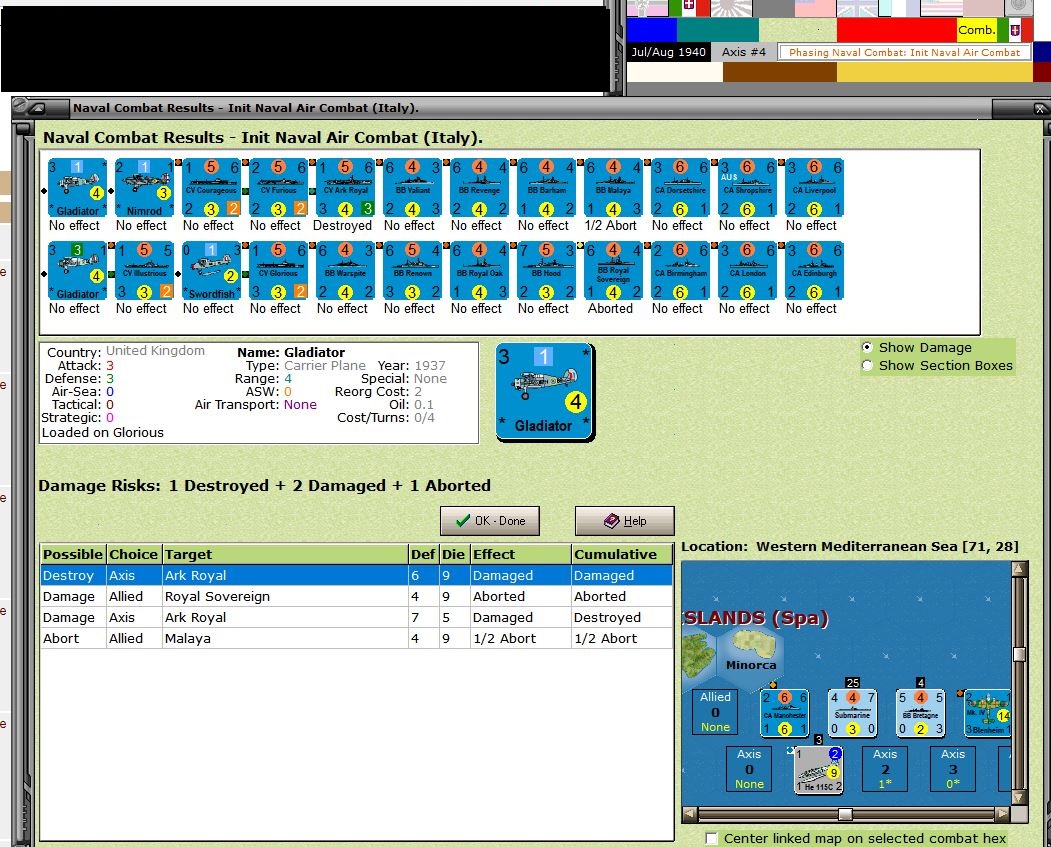Viewport: 1051px width, 847px height.
Task: Click the Choice column header
Action: click(134, 554)
